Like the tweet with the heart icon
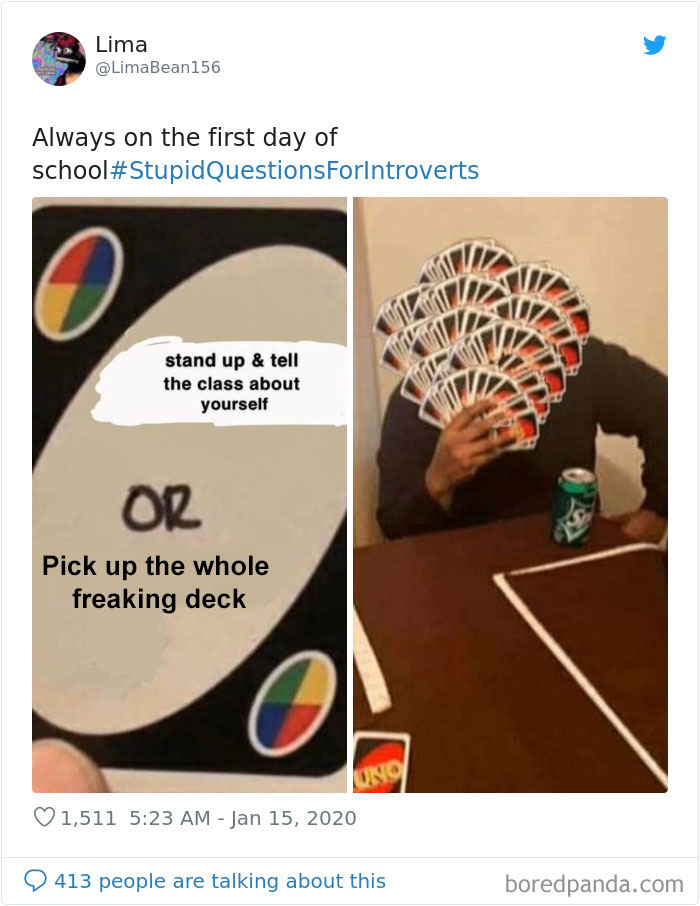Image resolution: width=700 pixels, height=906 pixels. (x=45, y=817)
